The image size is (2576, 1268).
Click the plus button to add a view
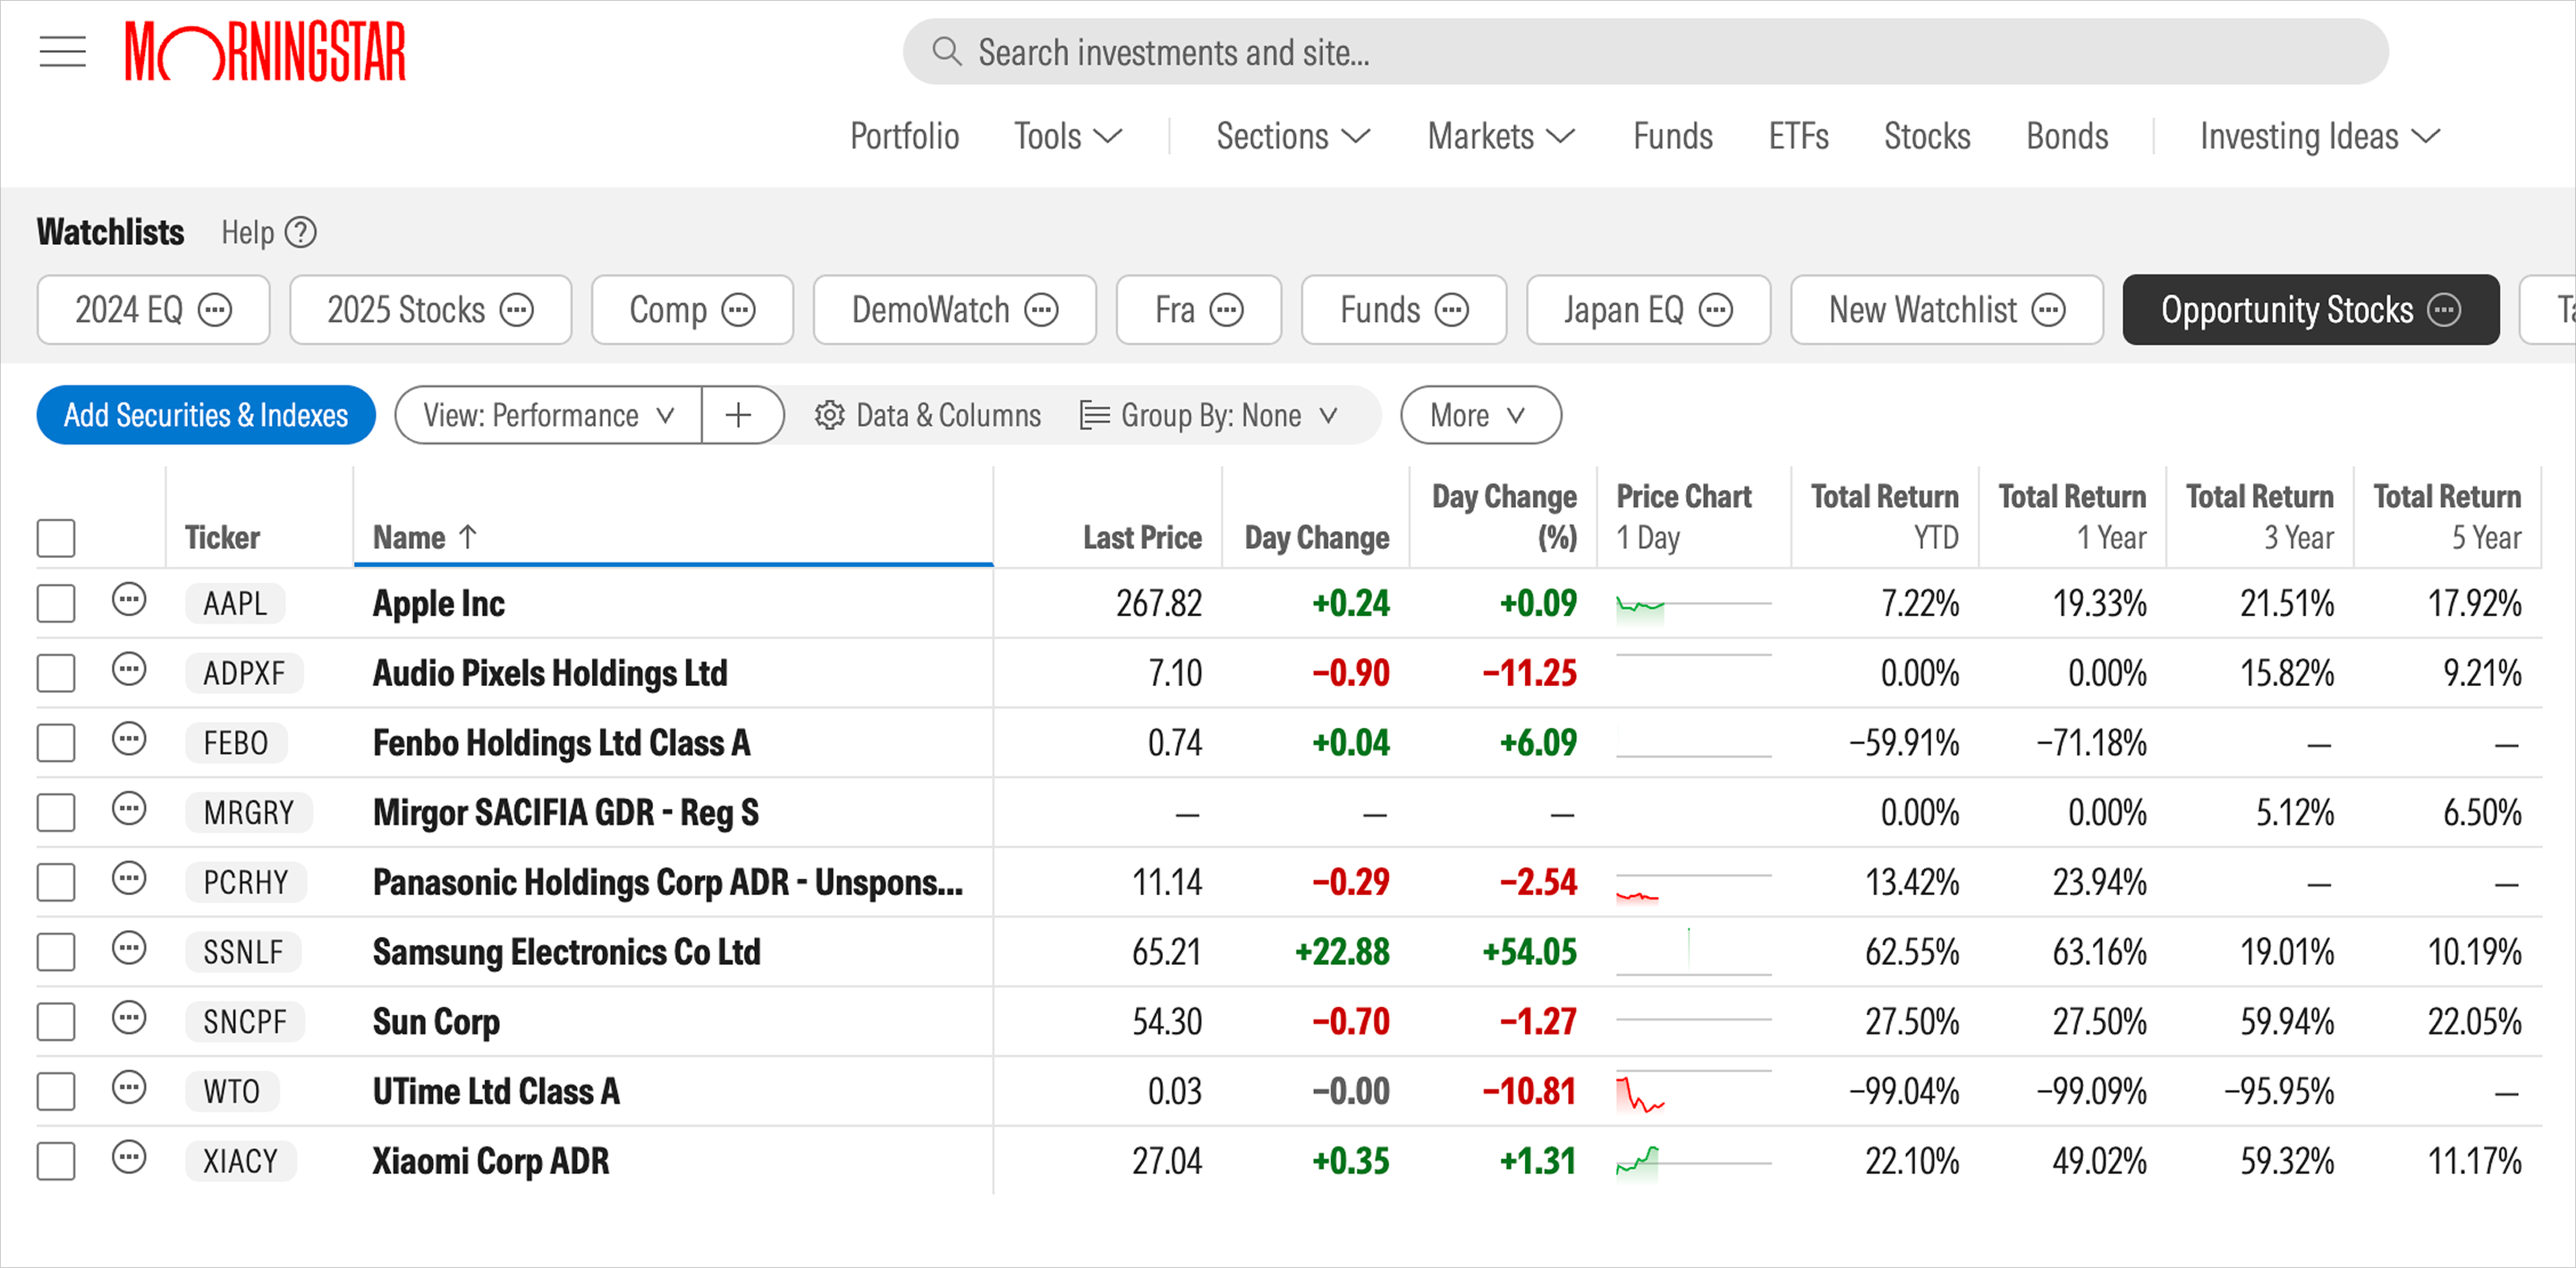point(739,415)
